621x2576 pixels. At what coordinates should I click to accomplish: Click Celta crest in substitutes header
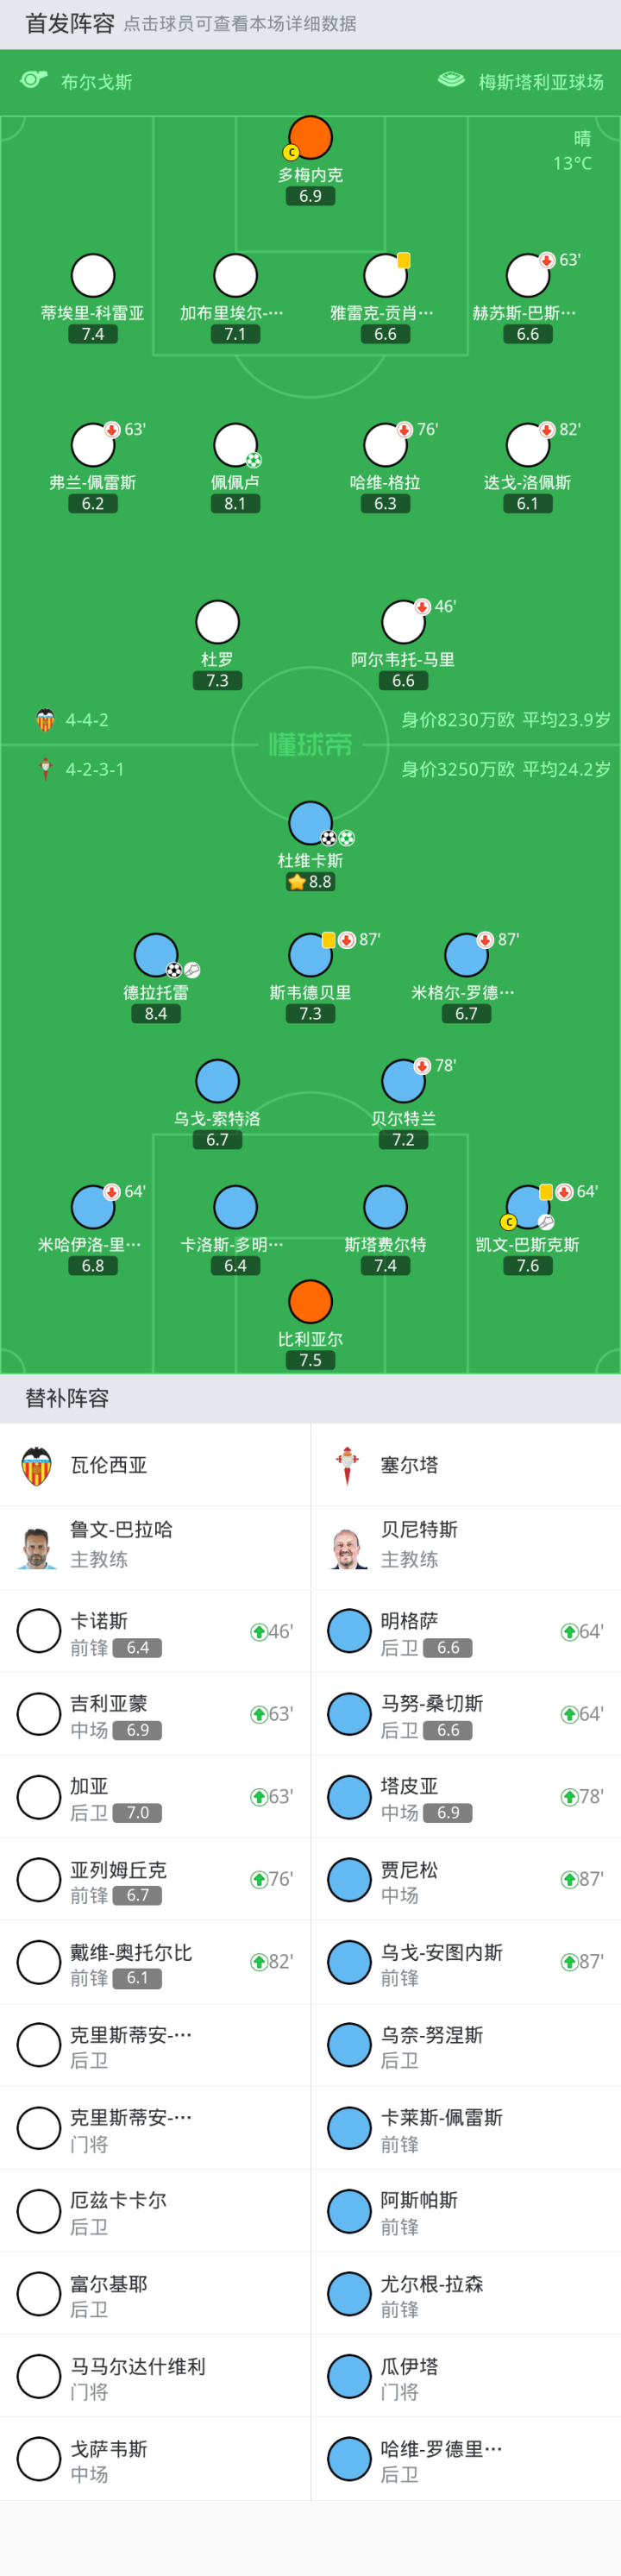coord(347,1465)
